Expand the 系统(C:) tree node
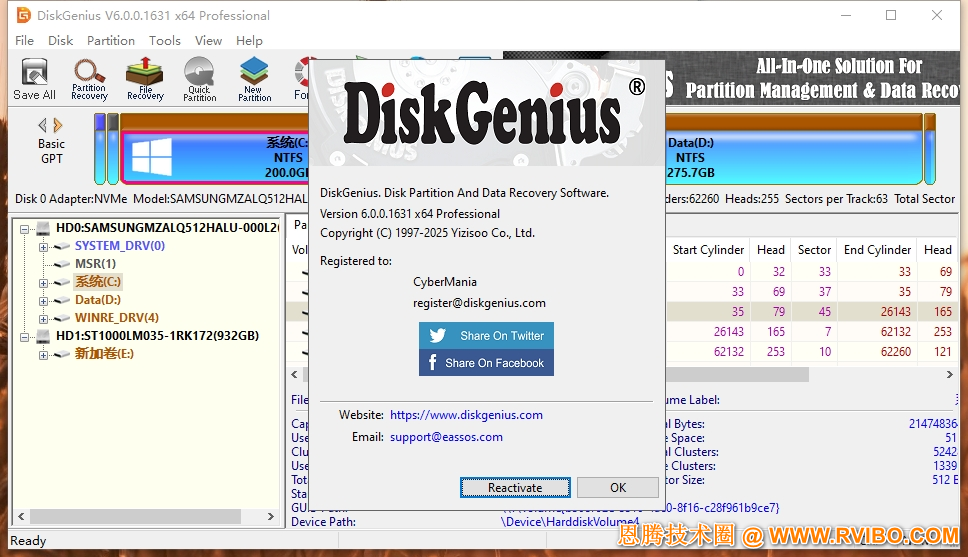This screenshot has height=557, width=968. pyautogui.click(x=43, y=283)
